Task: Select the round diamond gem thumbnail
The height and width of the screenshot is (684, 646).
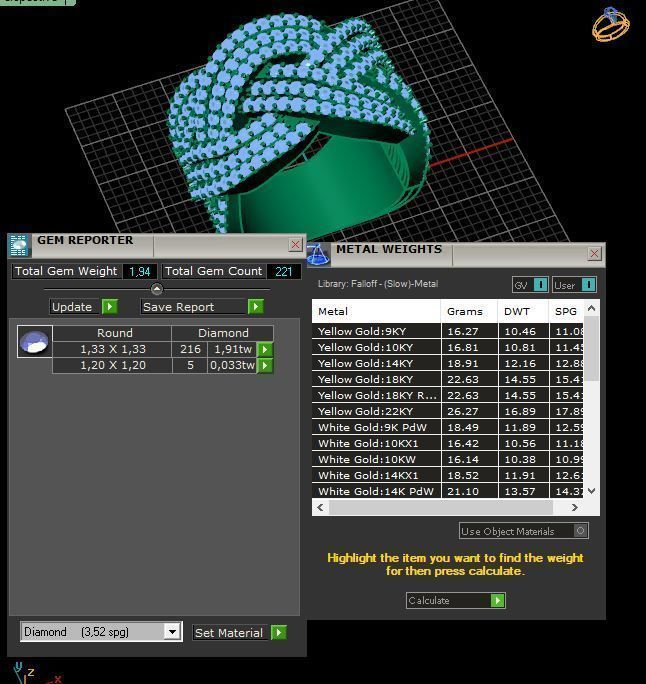Action: 34,342
